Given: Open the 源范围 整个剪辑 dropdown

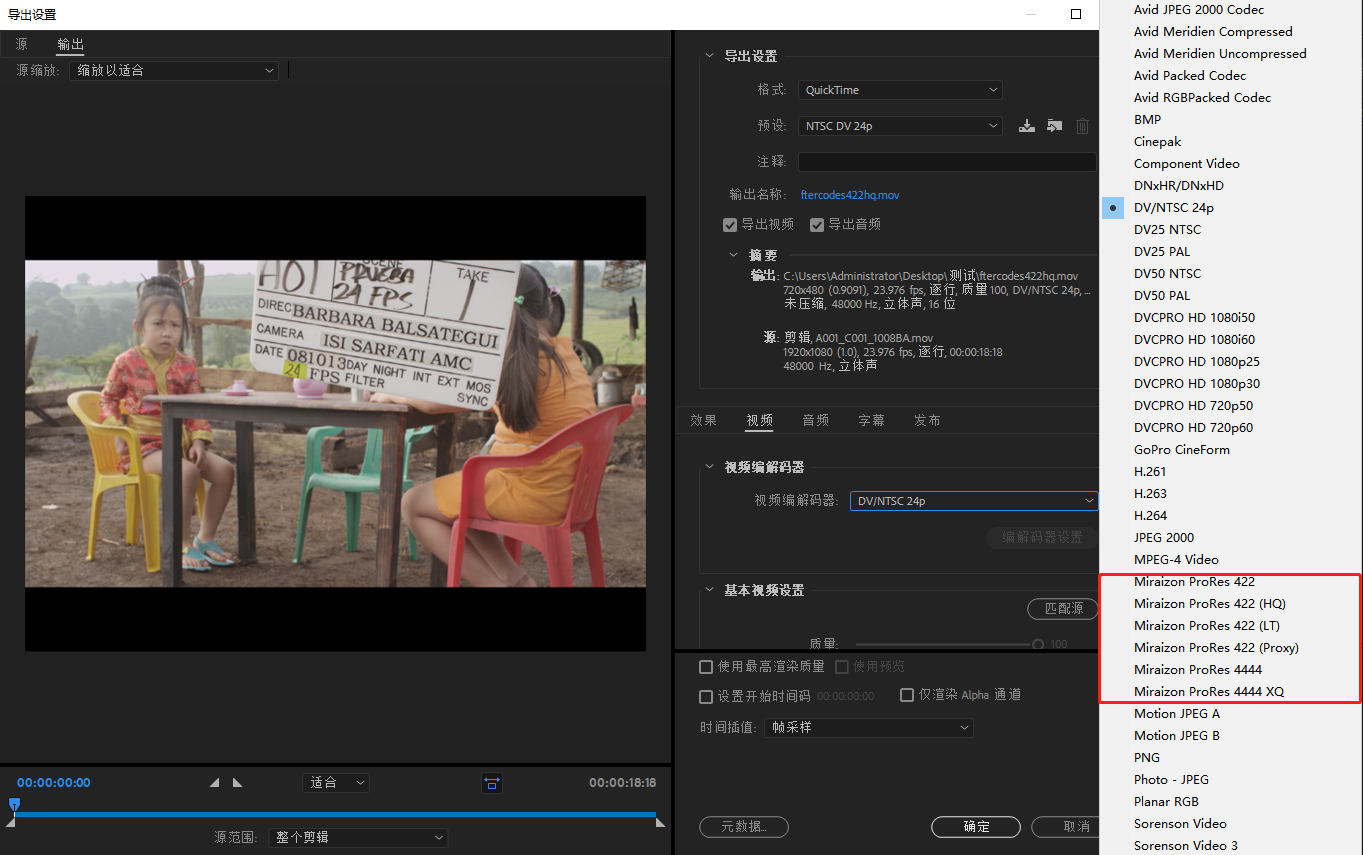Looking at the screenshot, I should [358, 837].
